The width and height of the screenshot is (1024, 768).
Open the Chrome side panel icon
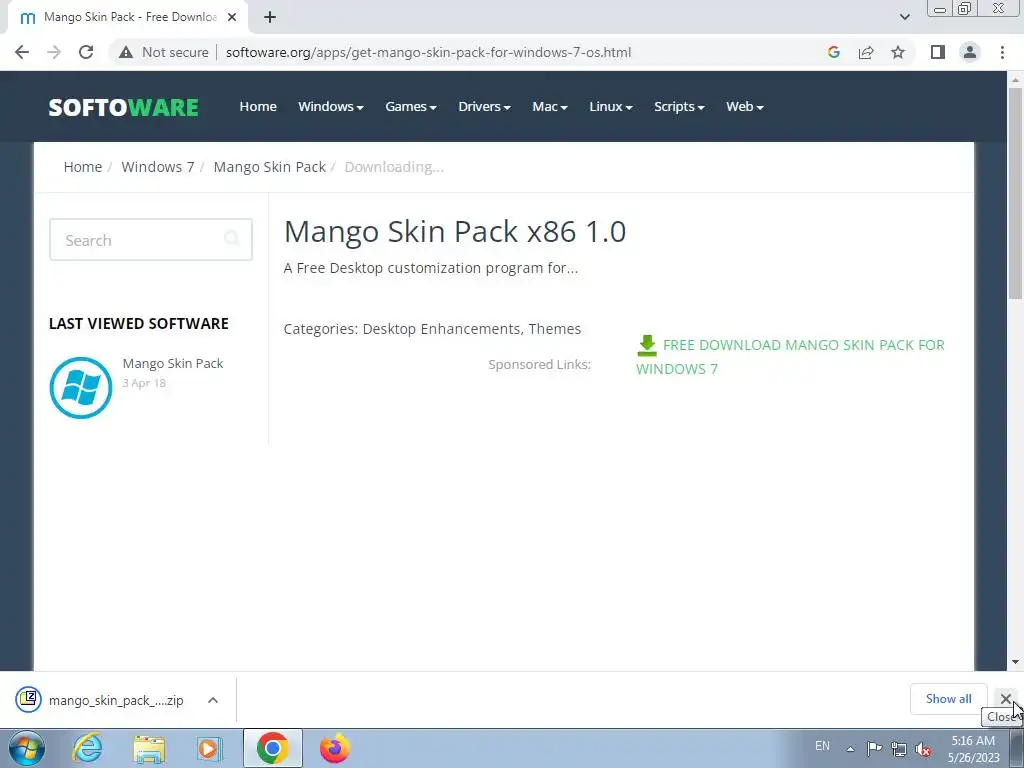click(938, 52)
